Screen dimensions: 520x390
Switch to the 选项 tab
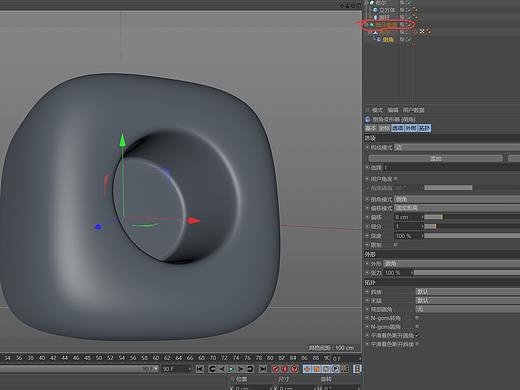(398, 128)
